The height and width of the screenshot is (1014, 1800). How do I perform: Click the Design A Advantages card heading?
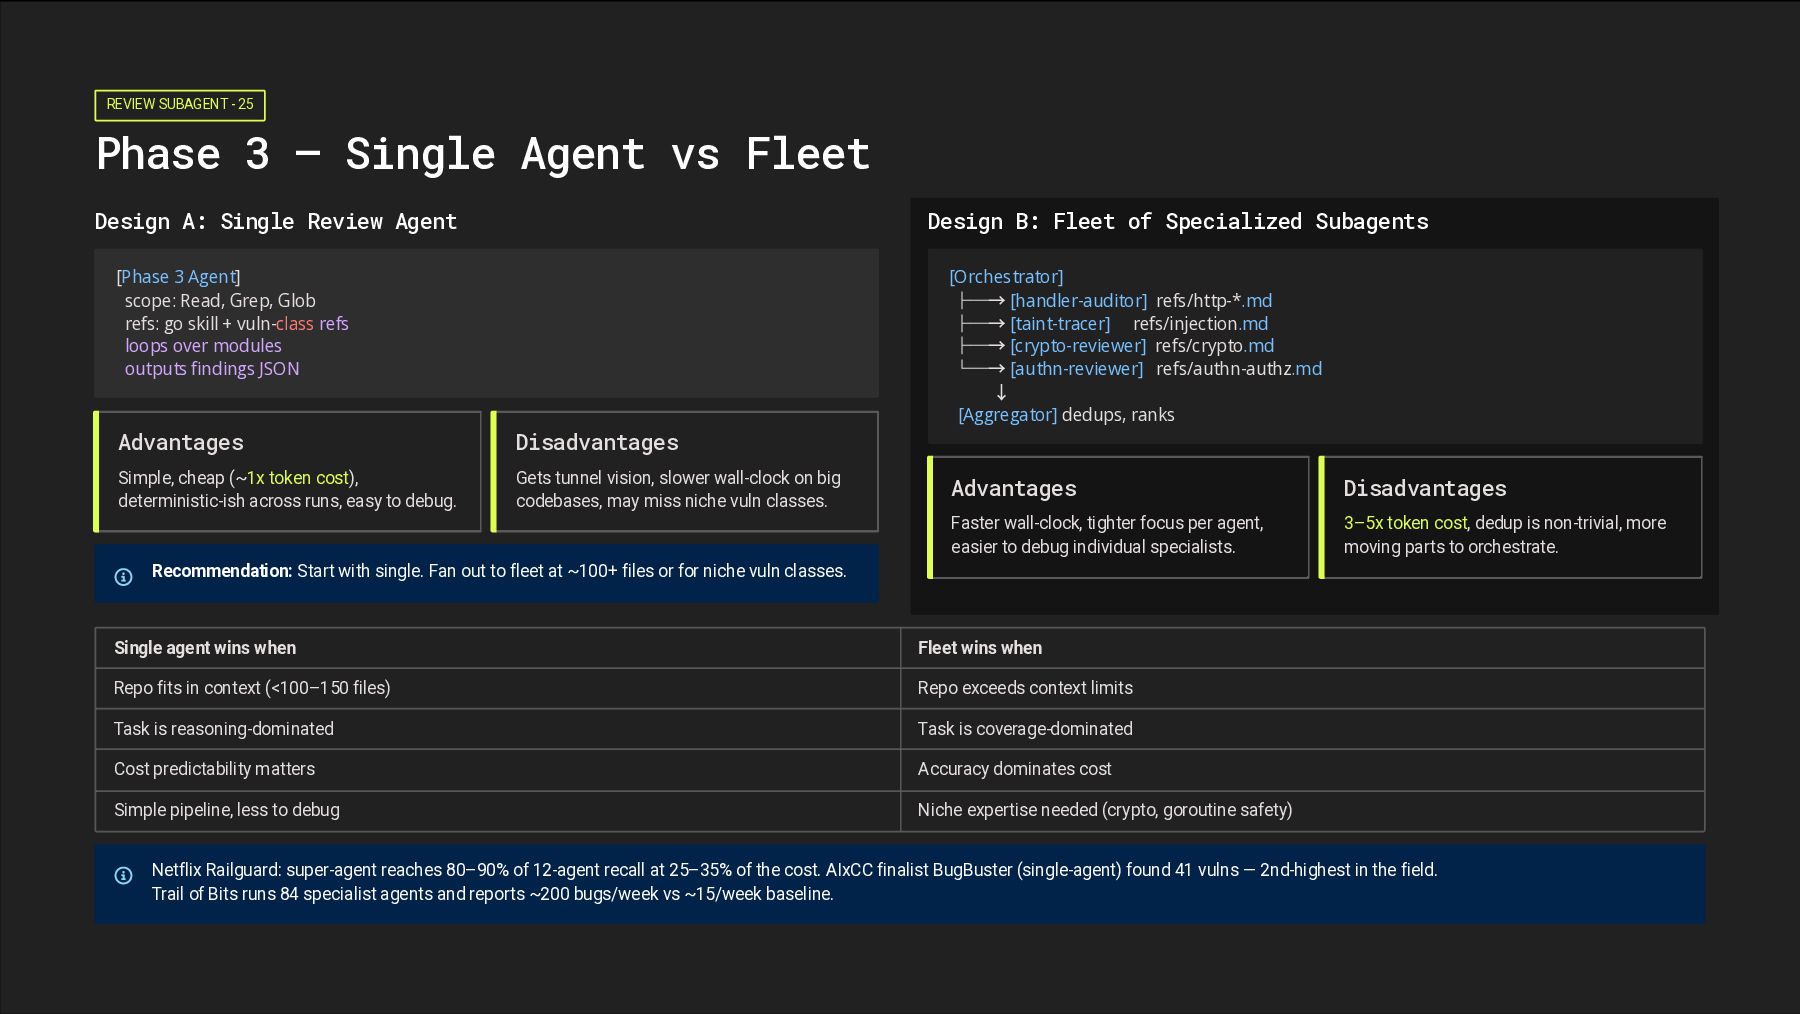(181, 443)
